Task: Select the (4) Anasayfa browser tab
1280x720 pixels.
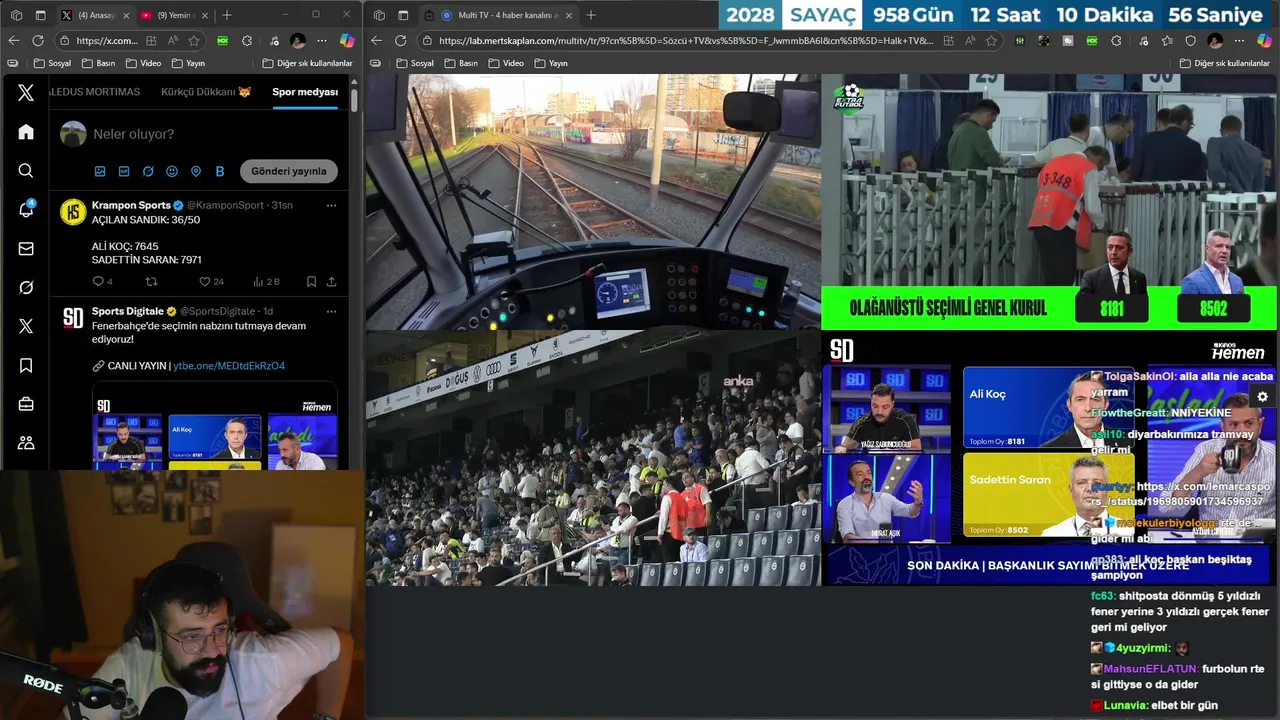Action: [x=94, y=15]
